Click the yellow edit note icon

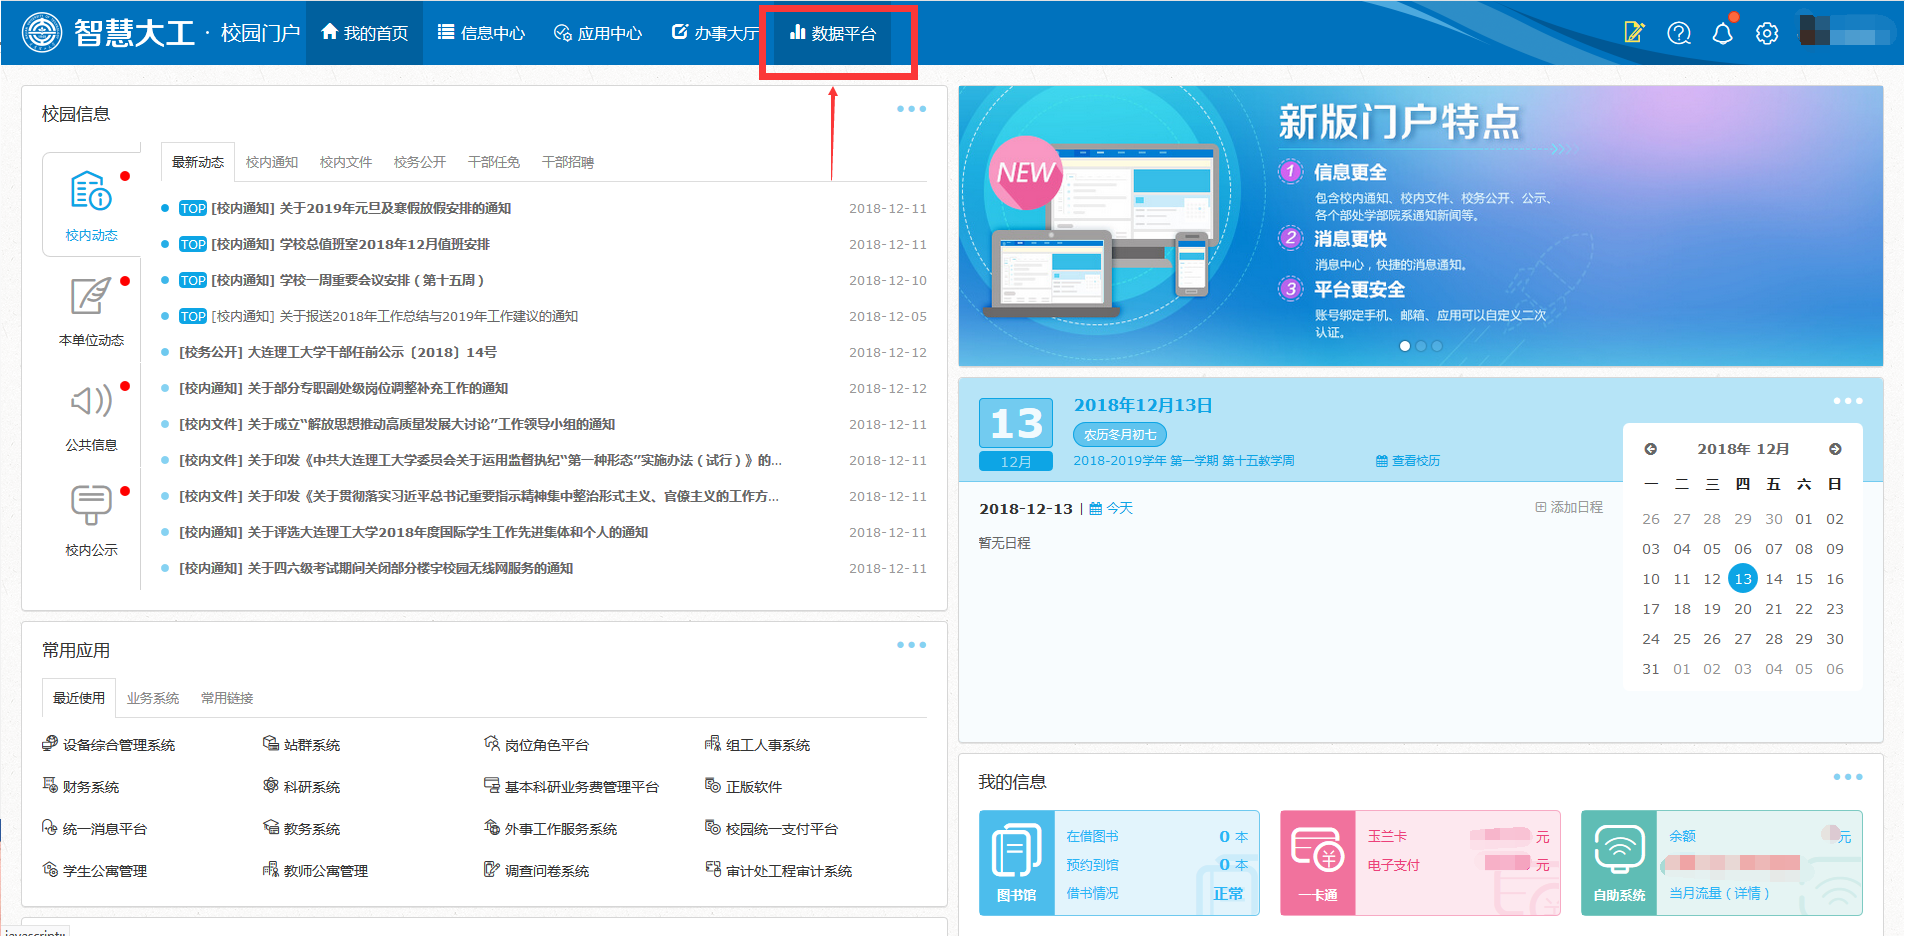tap(1634, 33)
